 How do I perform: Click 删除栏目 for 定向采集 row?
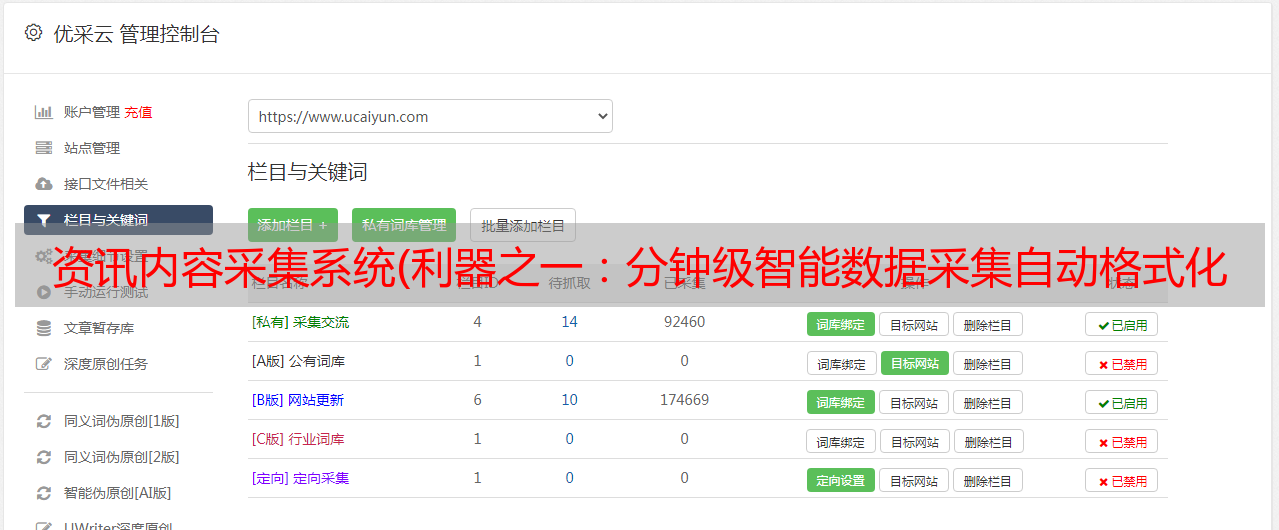tap(988, 480)
